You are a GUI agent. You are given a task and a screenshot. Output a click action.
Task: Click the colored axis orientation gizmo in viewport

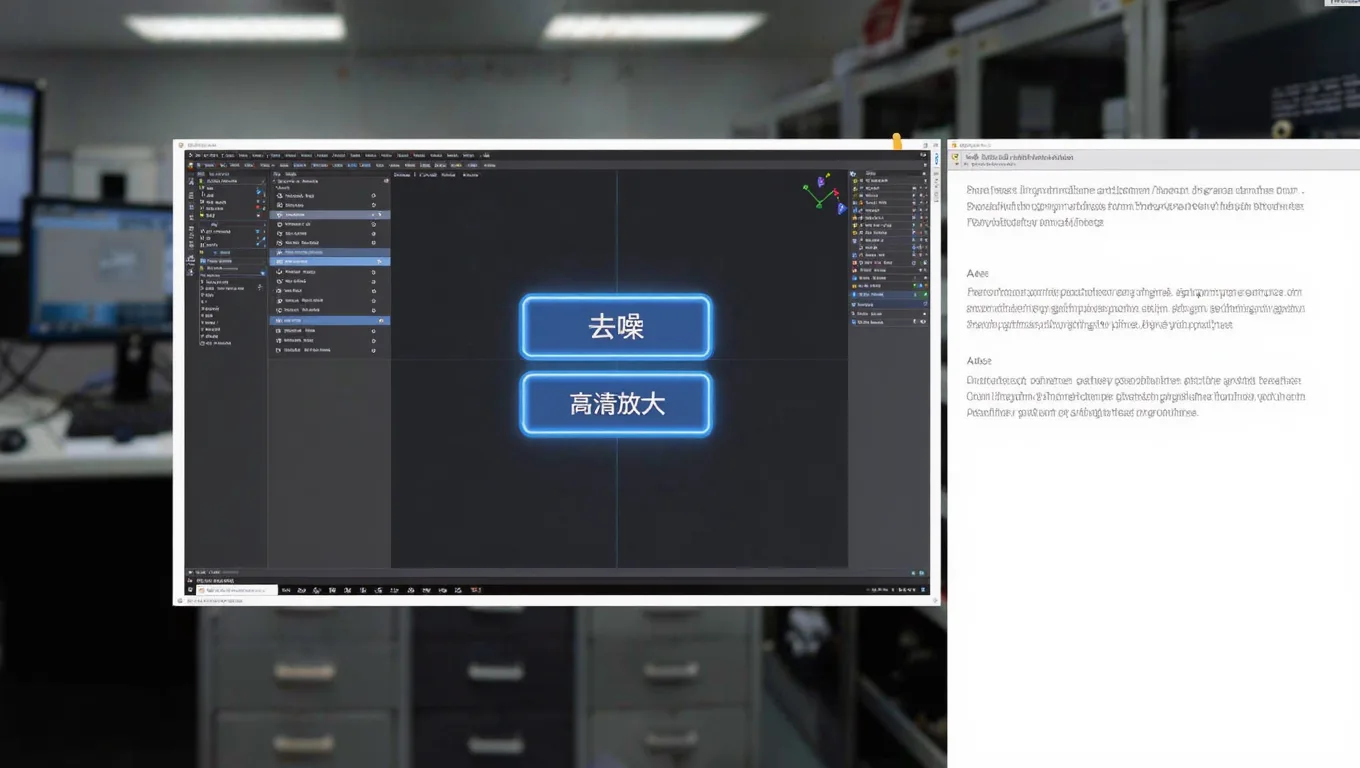pyautogui.click(x=825, y=194)
